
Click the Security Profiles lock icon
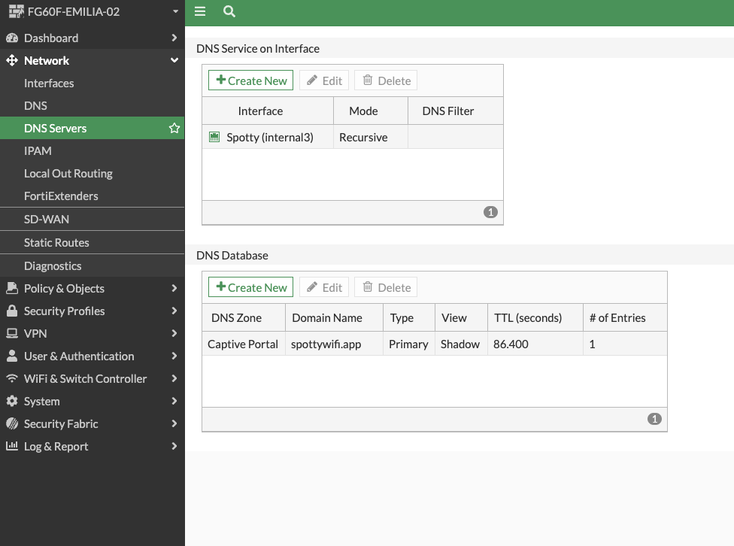click(x=12, y=310)
